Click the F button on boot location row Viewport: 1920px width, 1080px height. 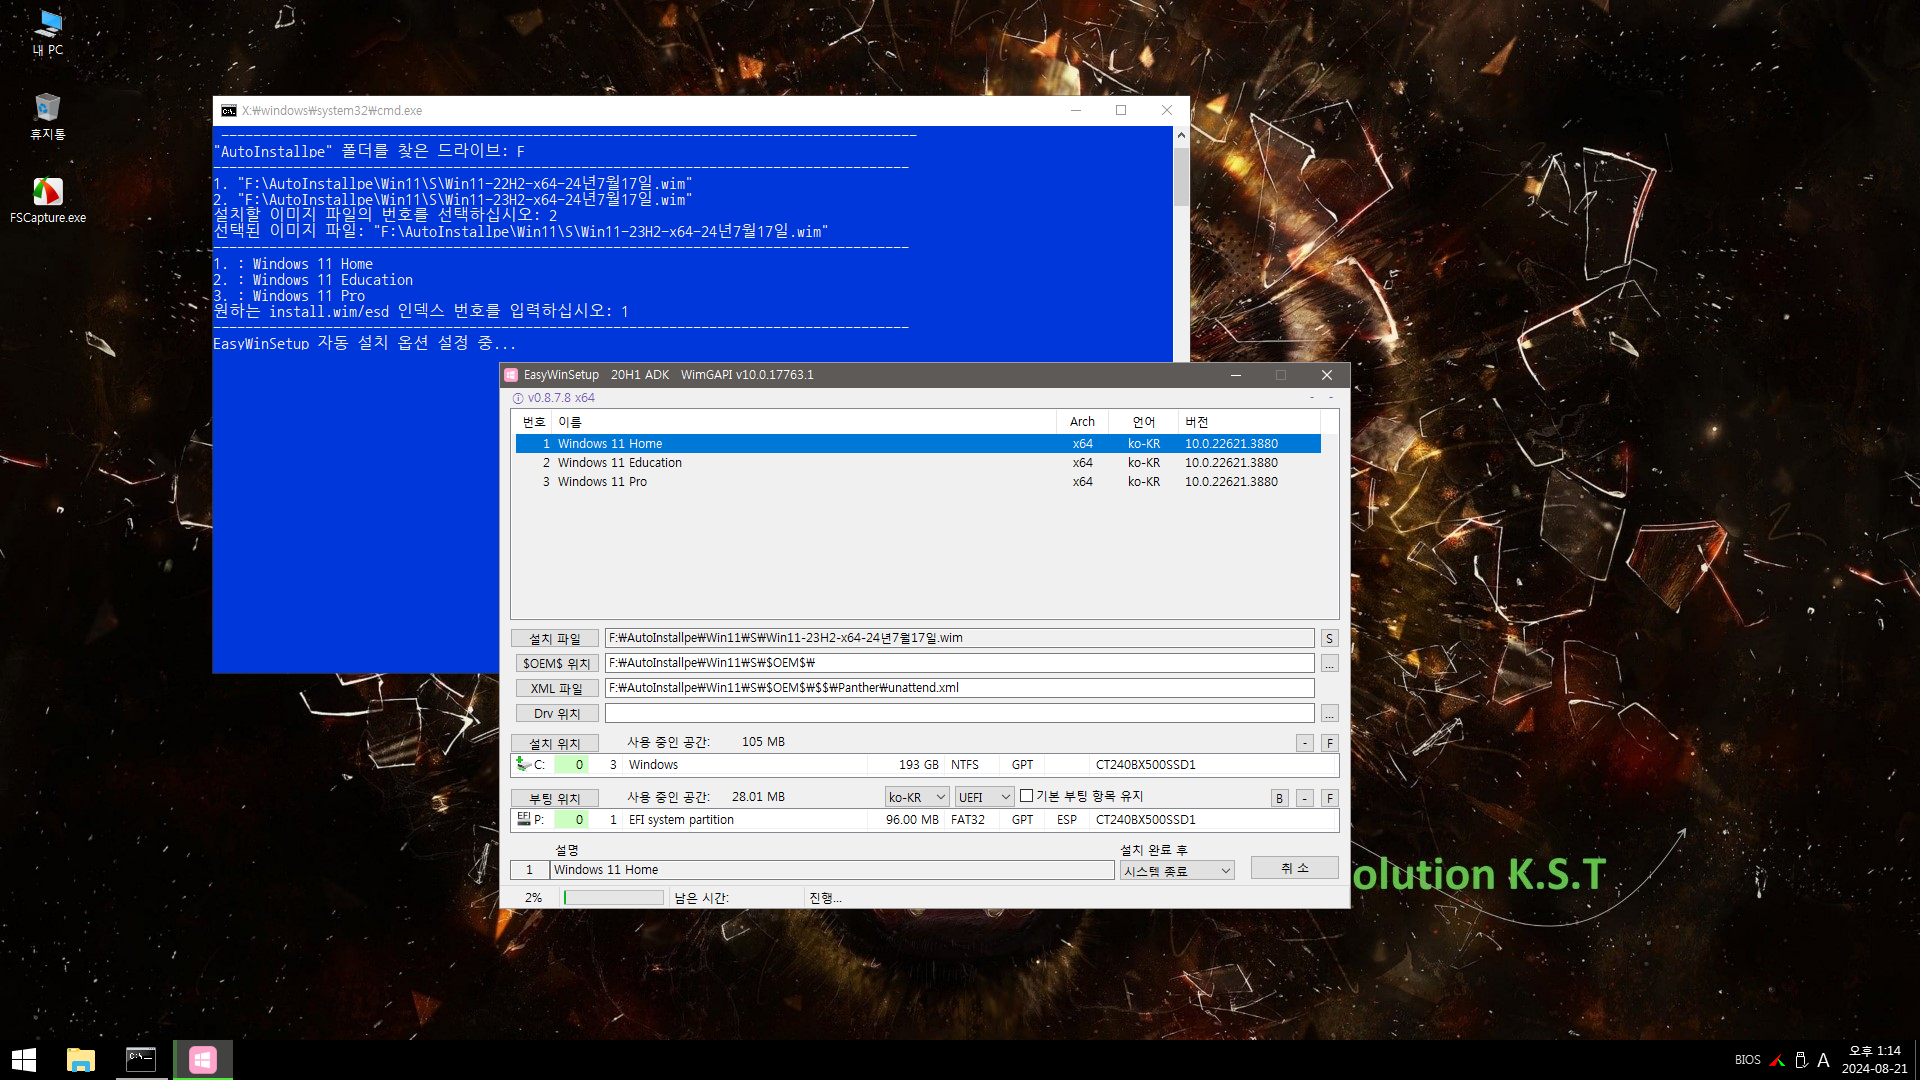pos(1330,798)
